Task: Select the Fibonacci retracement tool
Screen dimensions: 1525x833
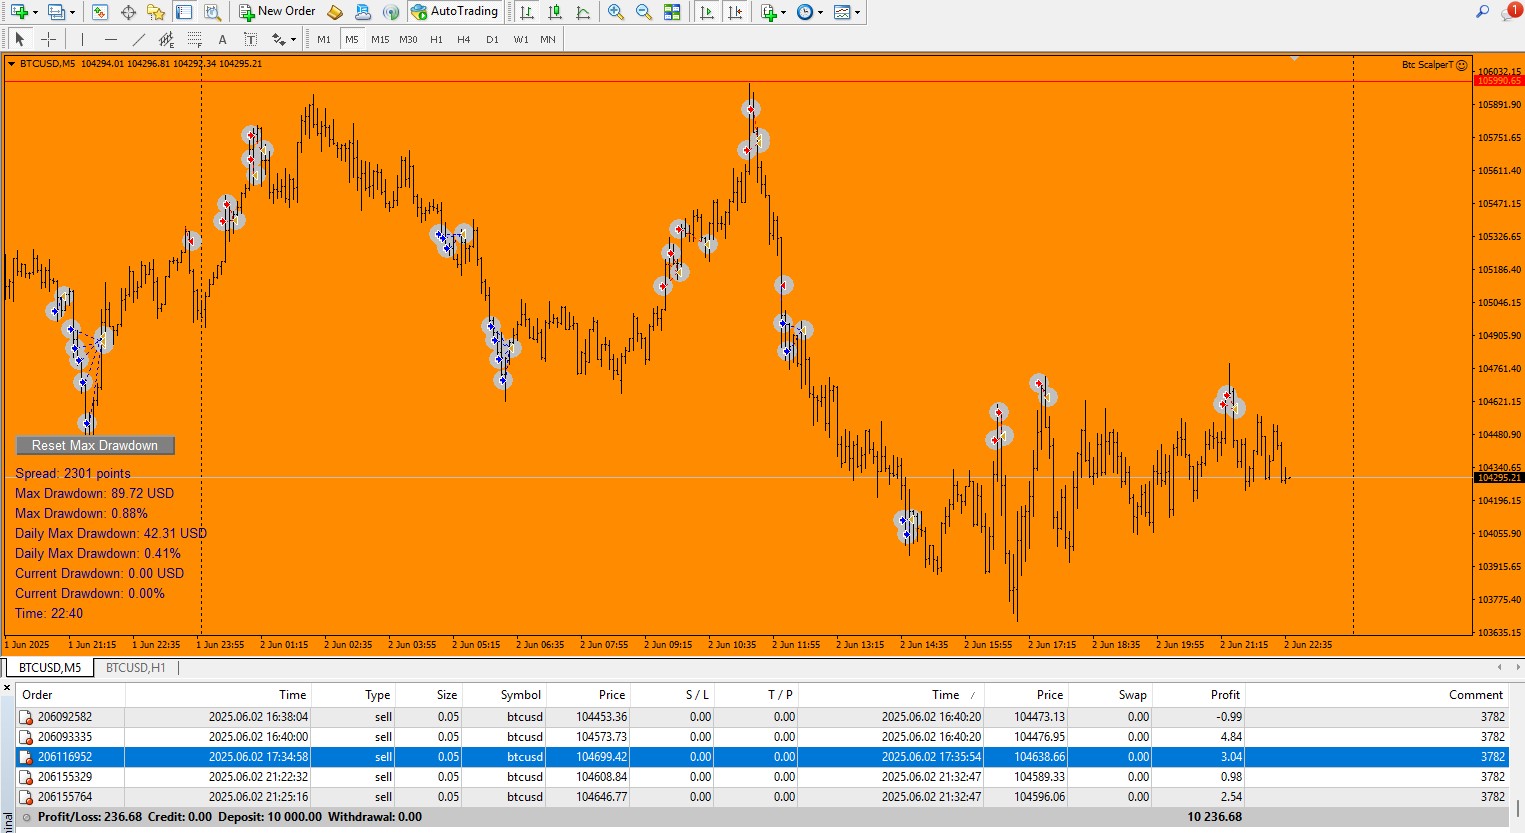Action: 194,40
